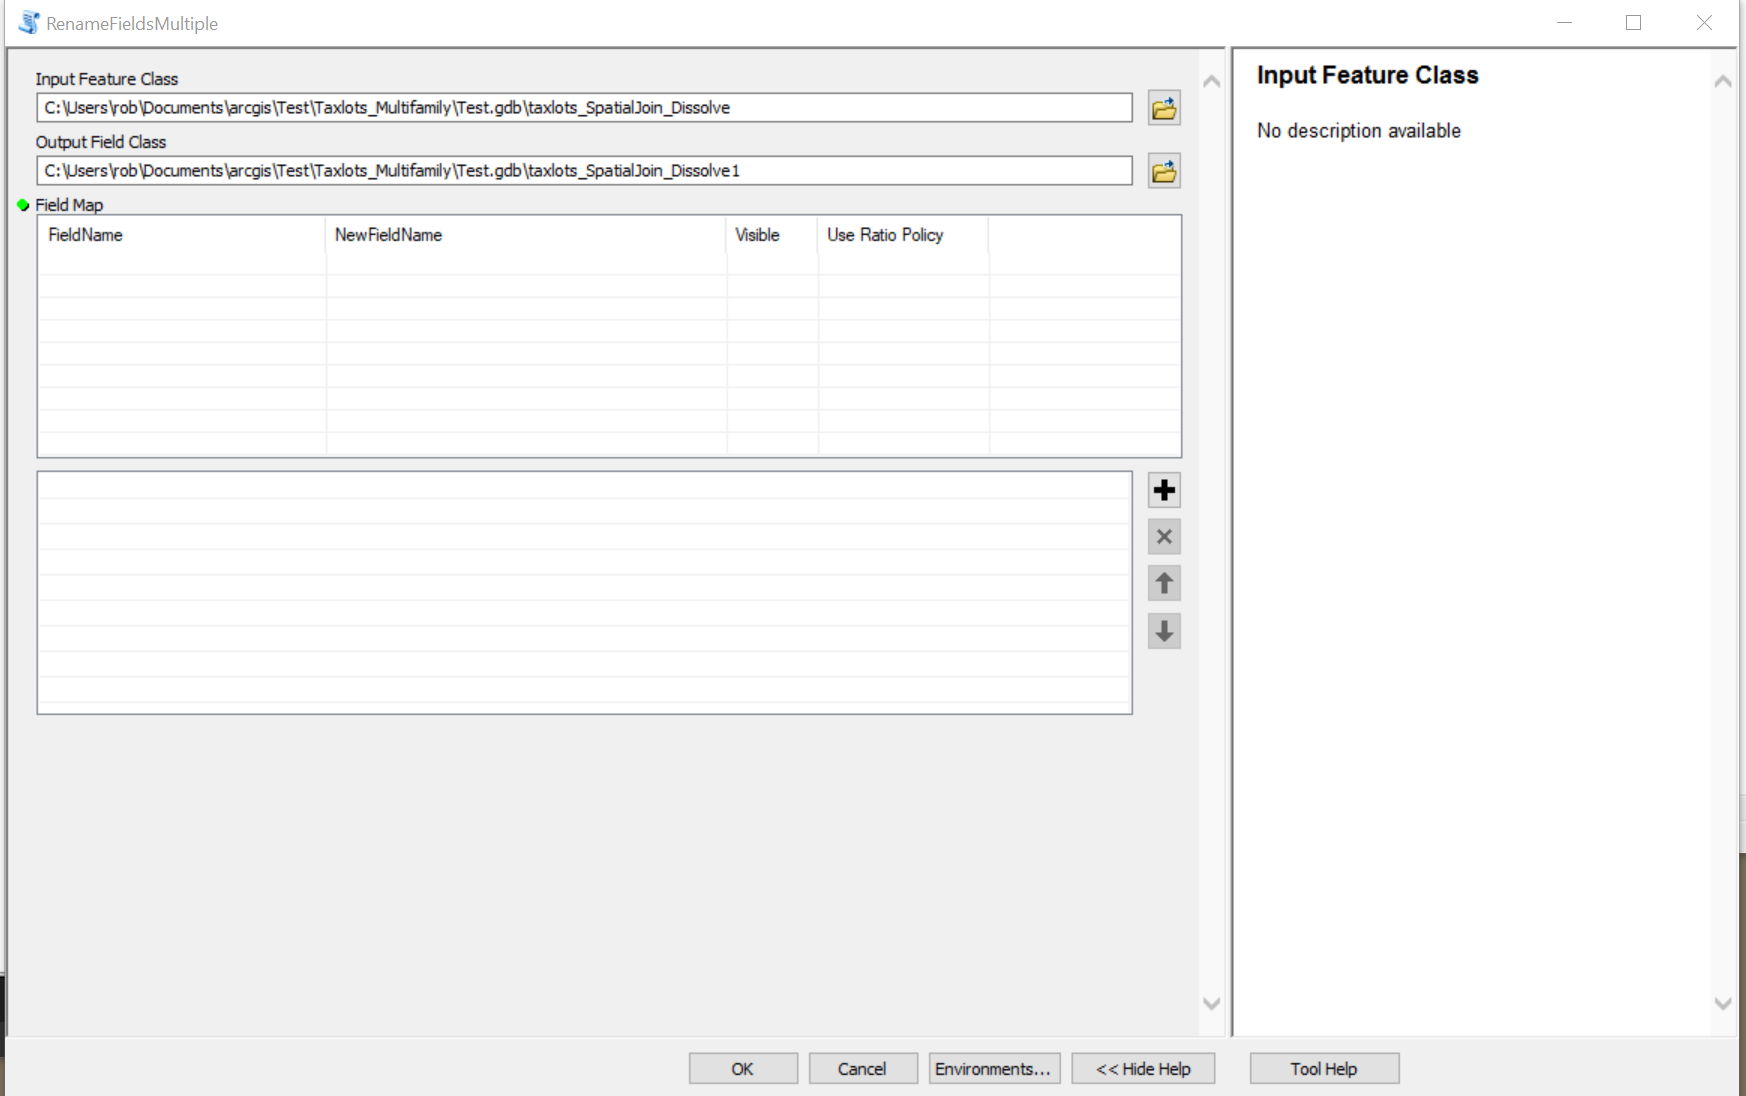Screen dimensions: 1746x1096
Task: Select the Use Ratio Policy column header
Action: 903,235
